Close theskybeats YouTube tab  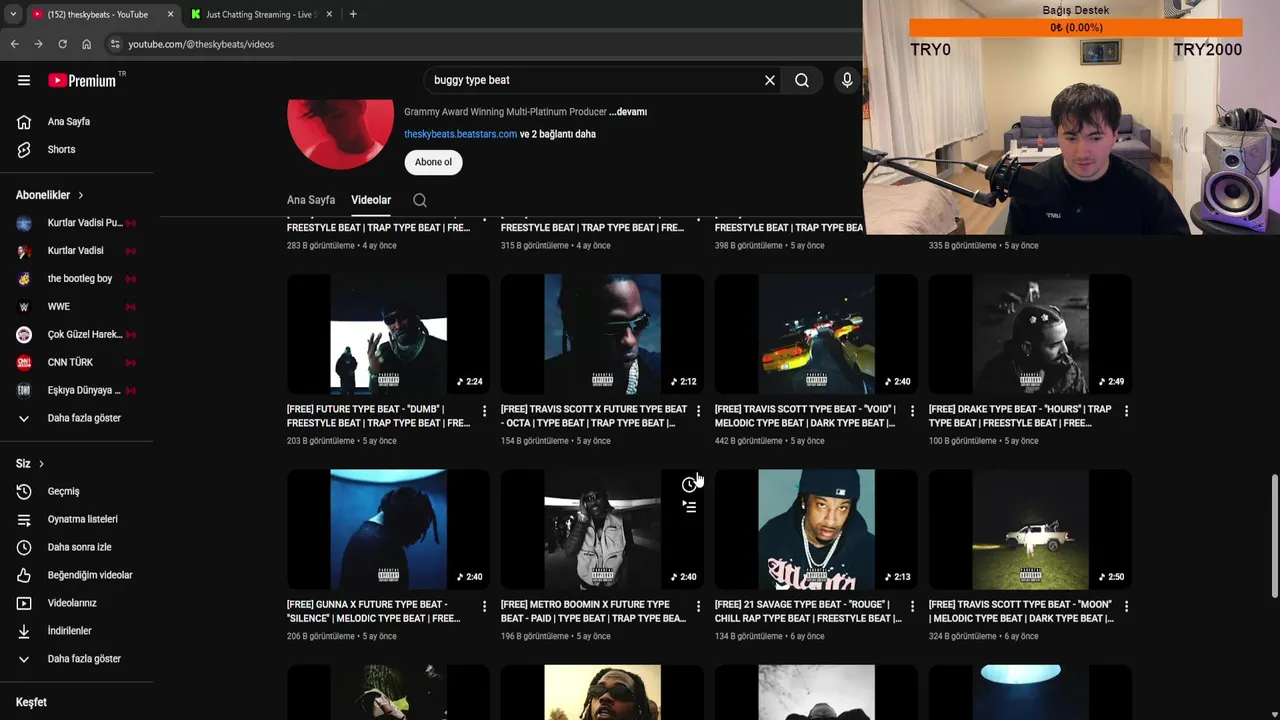[x=170, y=14]
